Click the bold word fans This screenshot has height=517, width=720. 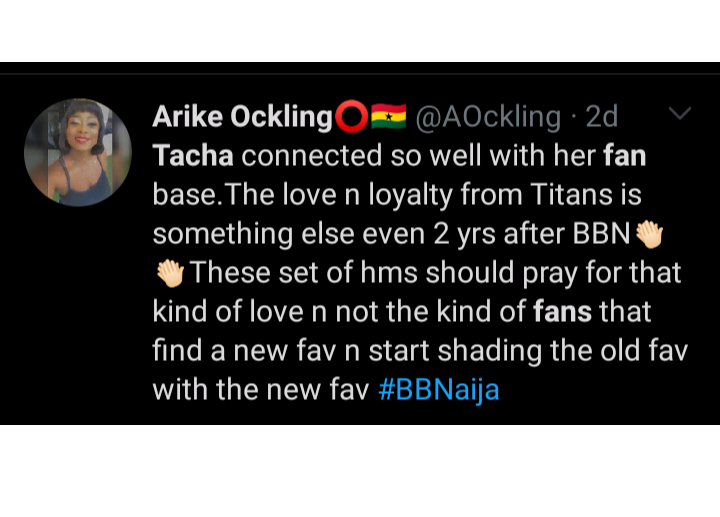pos(563,311)
